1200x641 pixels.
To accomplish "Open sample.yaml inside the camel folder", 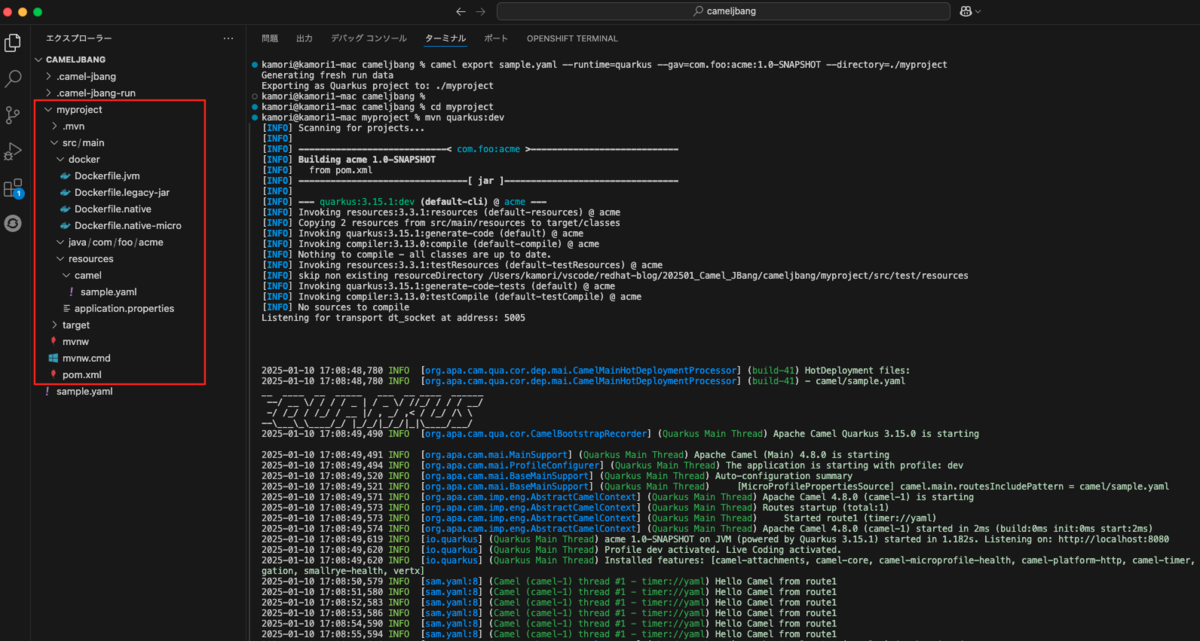I will coord(108,292).
